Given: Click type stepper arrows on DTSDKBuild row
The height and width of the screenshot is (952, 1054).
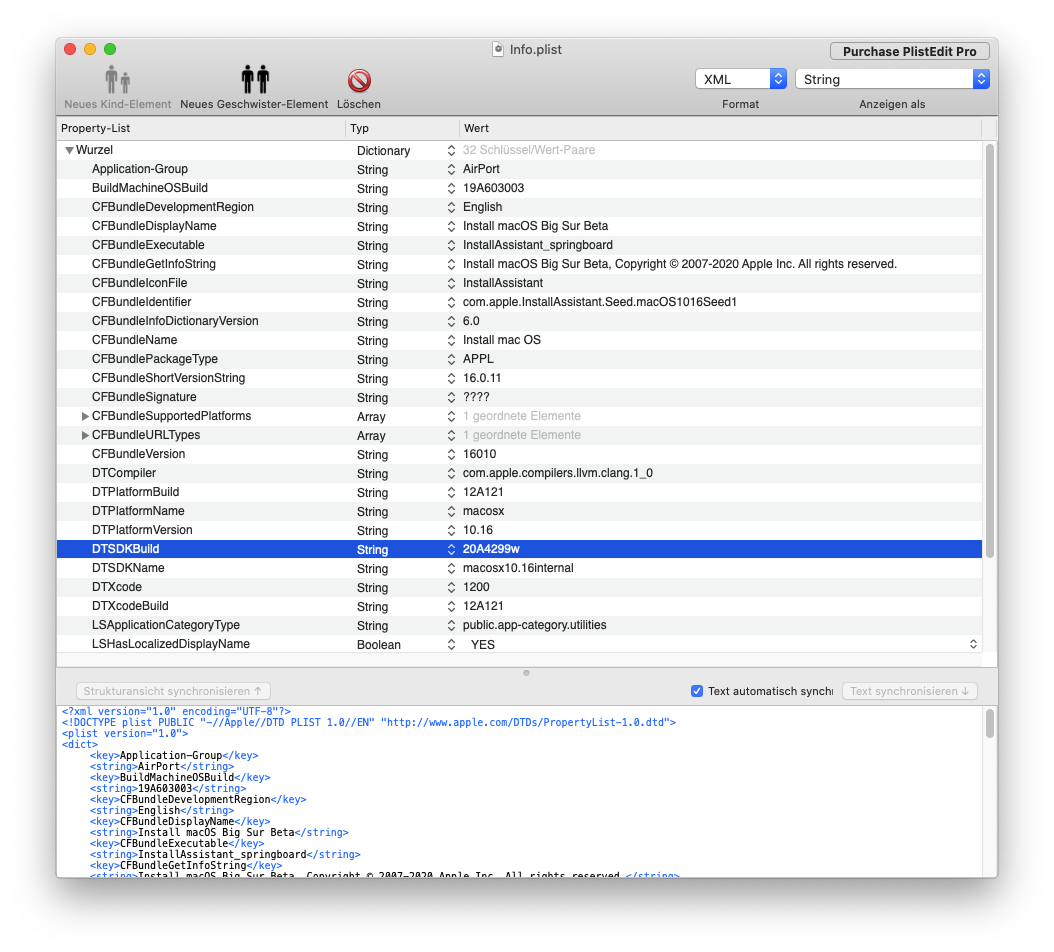Looking at the screenshot, I should [x=451, y=549].
